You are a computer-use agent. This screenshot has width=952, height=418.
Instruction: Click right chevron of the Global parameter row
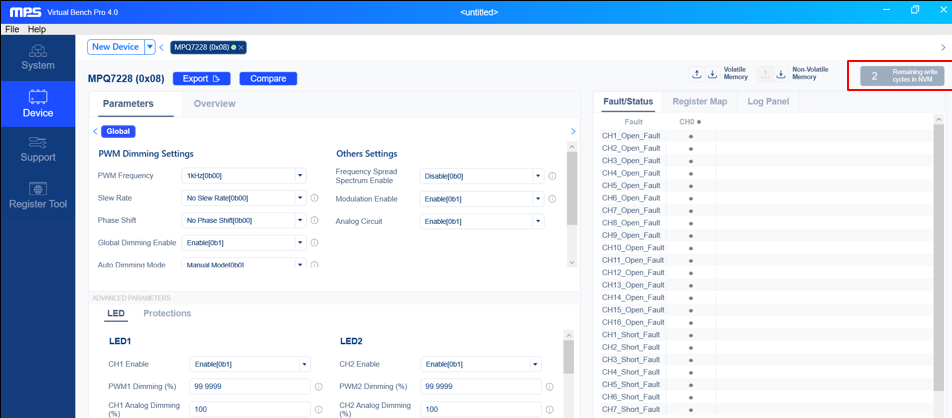tap(573, 131)
